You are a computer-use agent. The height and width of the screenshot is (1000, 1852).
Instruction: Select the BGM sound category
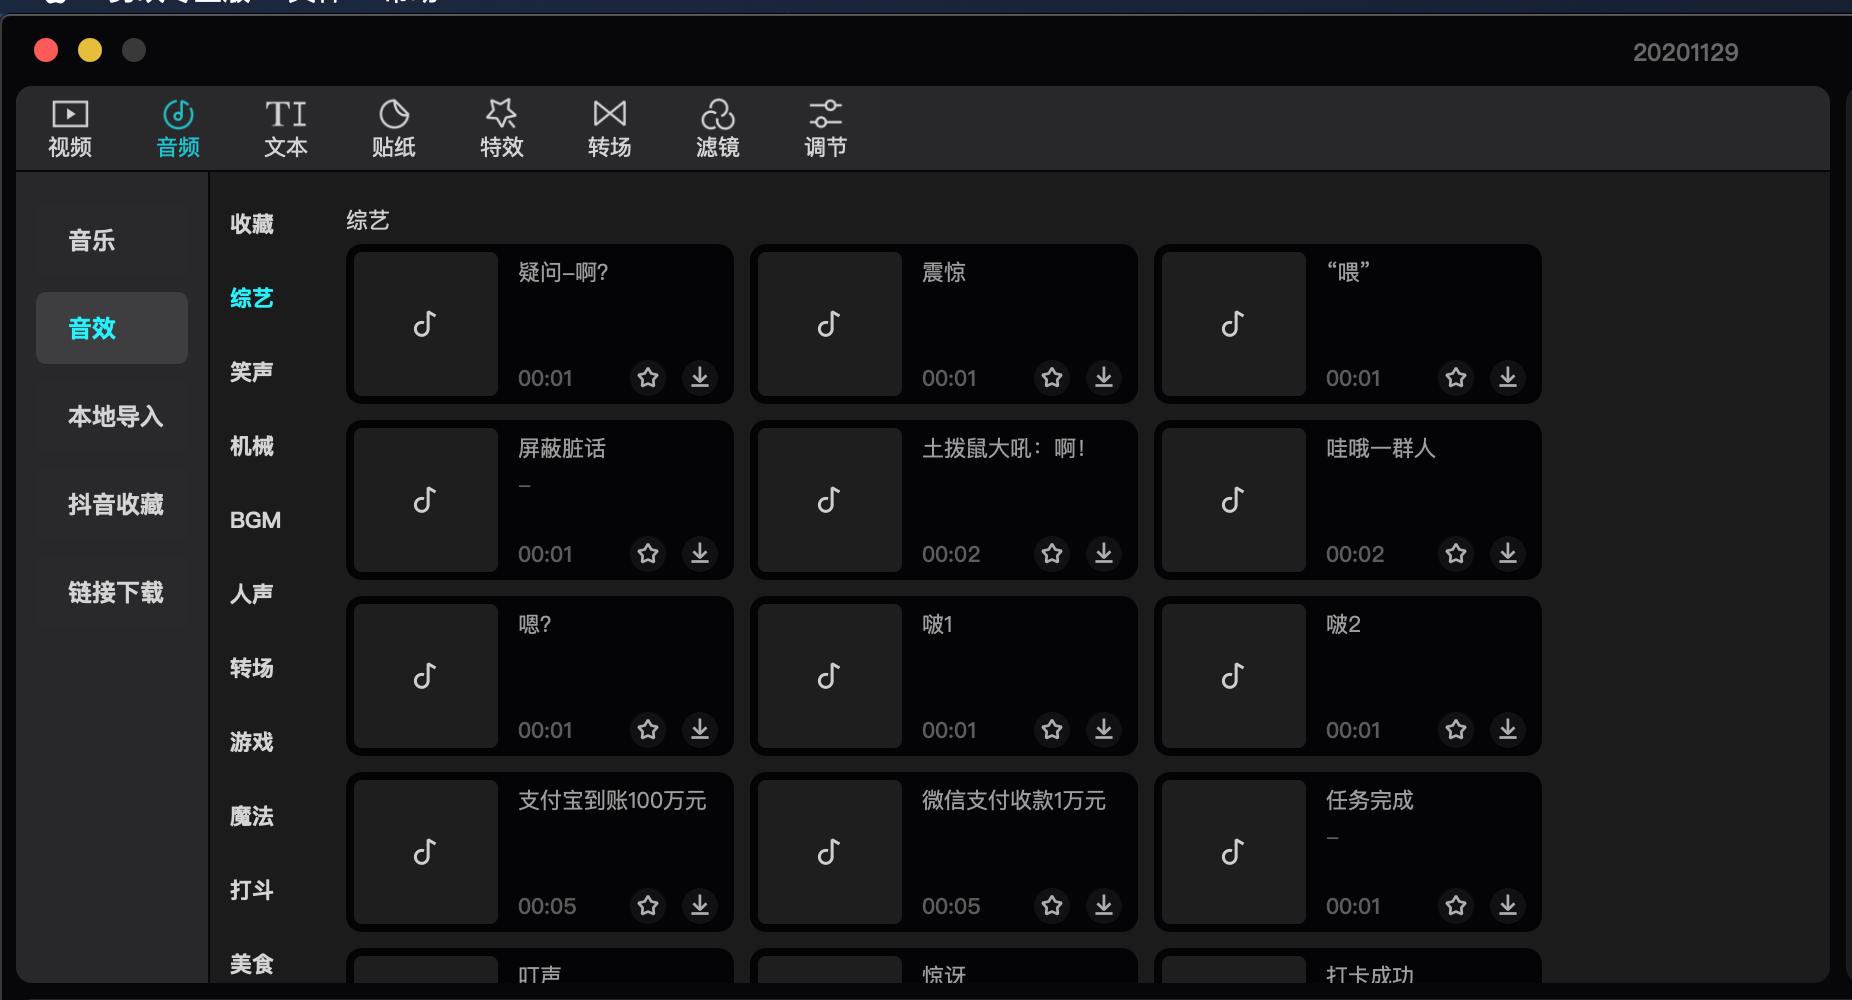(x=255, y=520)
